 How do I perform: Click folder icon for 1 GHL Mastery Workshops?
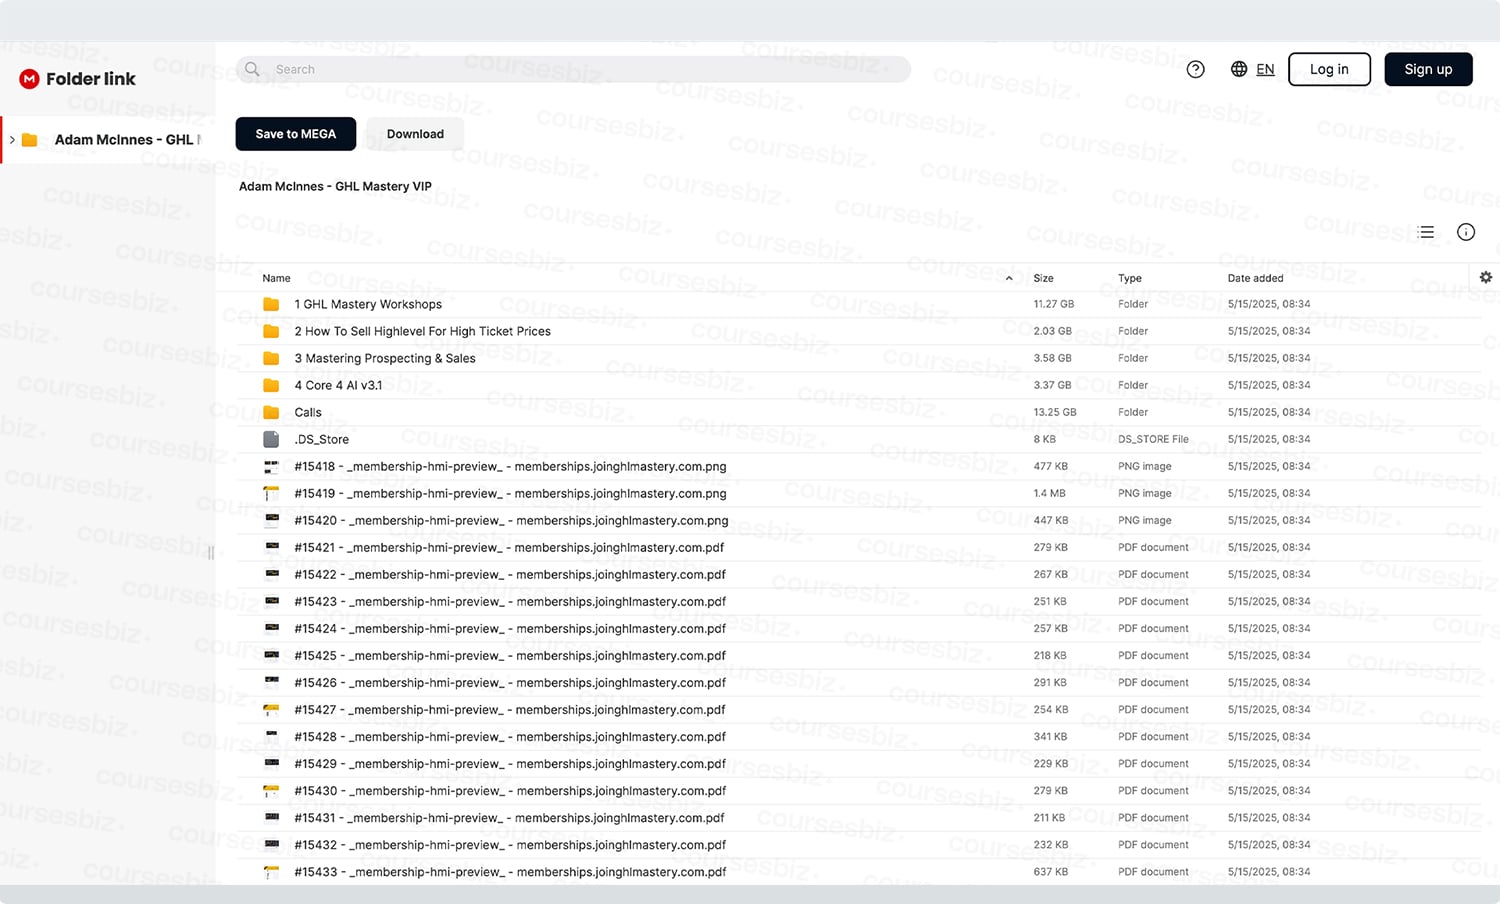tap(271, 304)
